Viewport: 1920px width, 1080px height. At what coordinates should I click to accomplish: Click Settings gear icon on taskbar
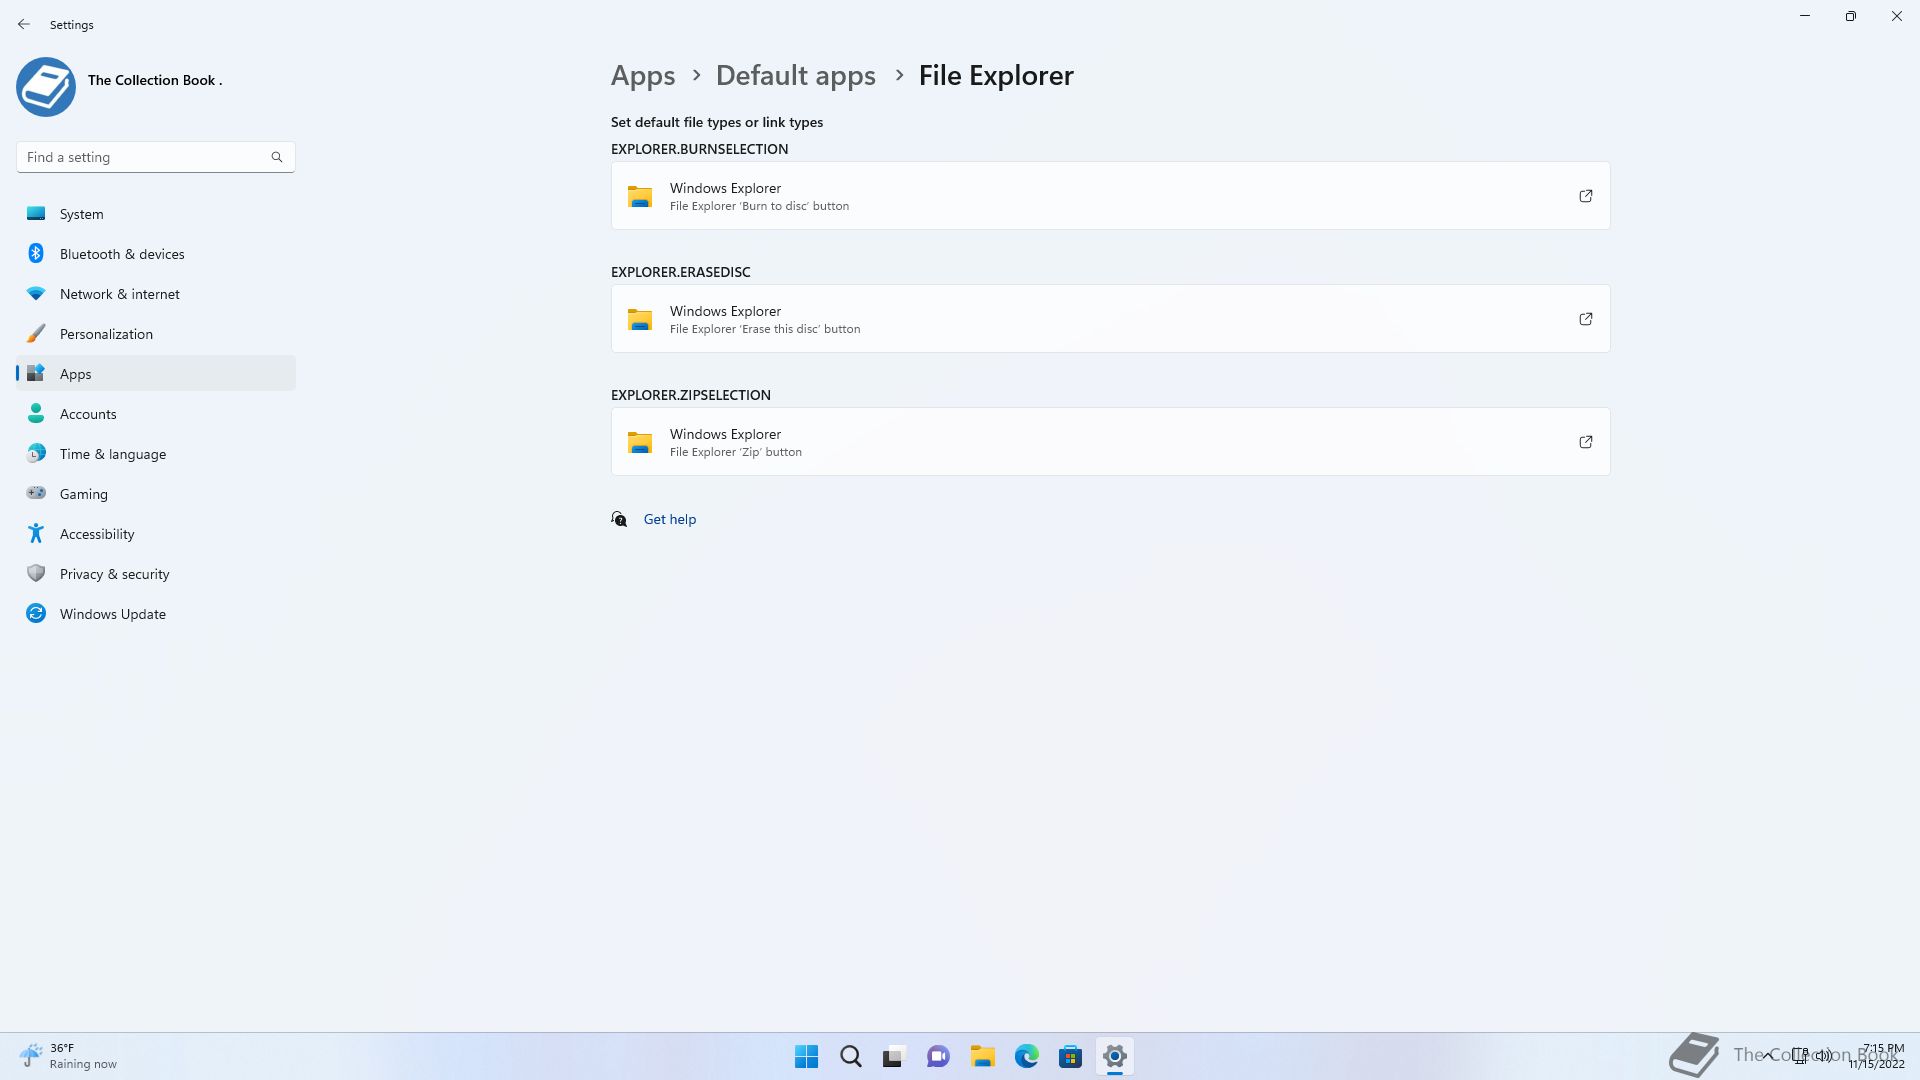click(x=1115, y=1056)
